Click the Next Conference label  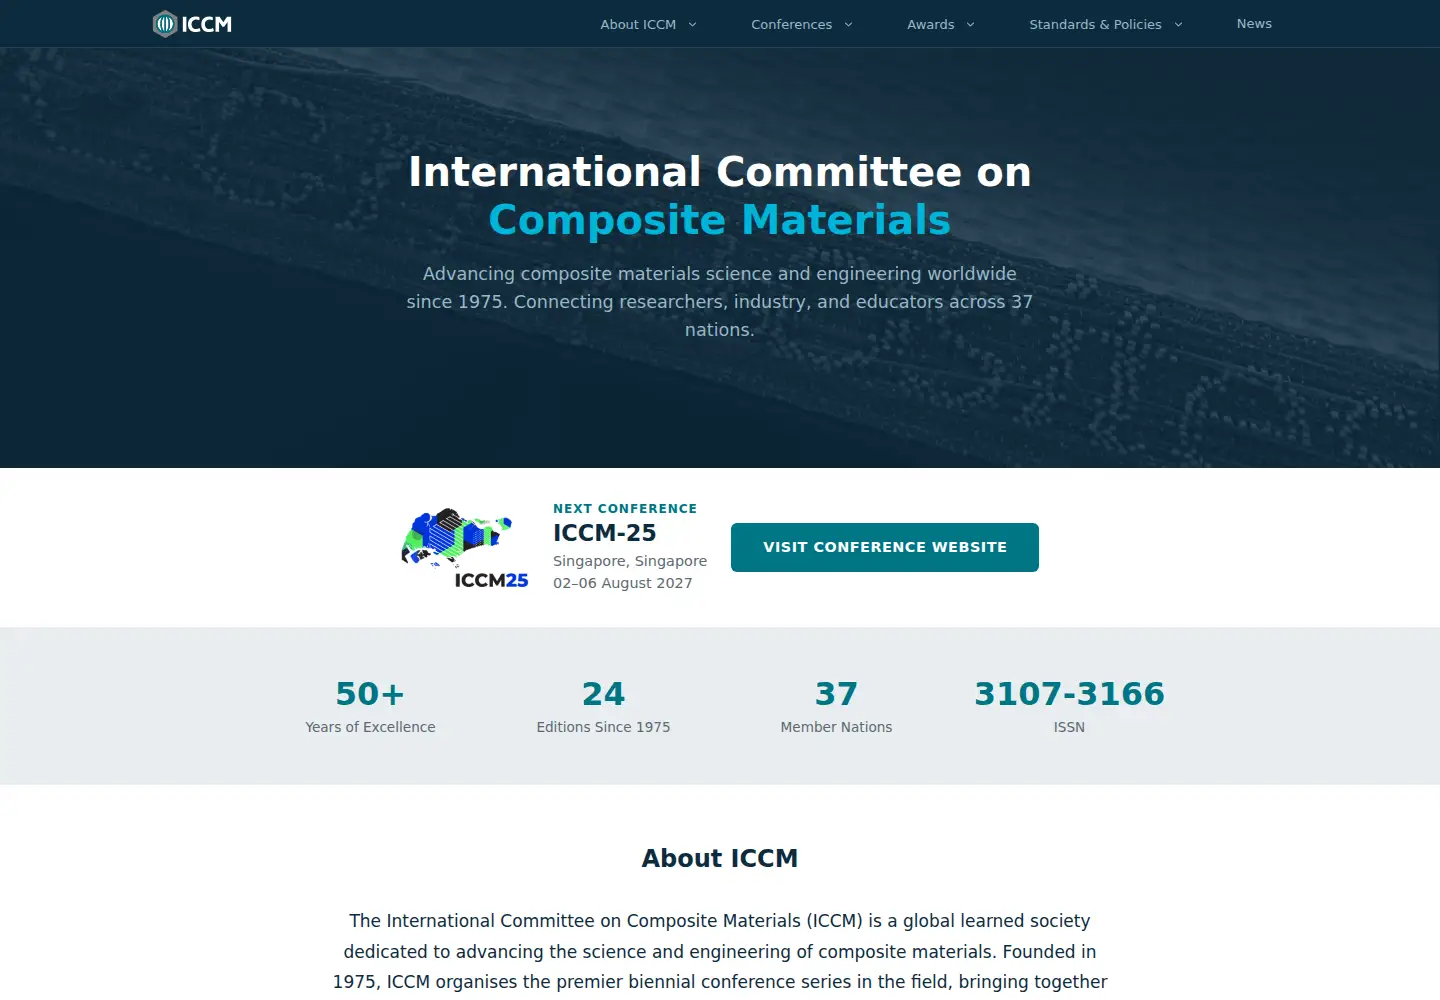[625, 508]
